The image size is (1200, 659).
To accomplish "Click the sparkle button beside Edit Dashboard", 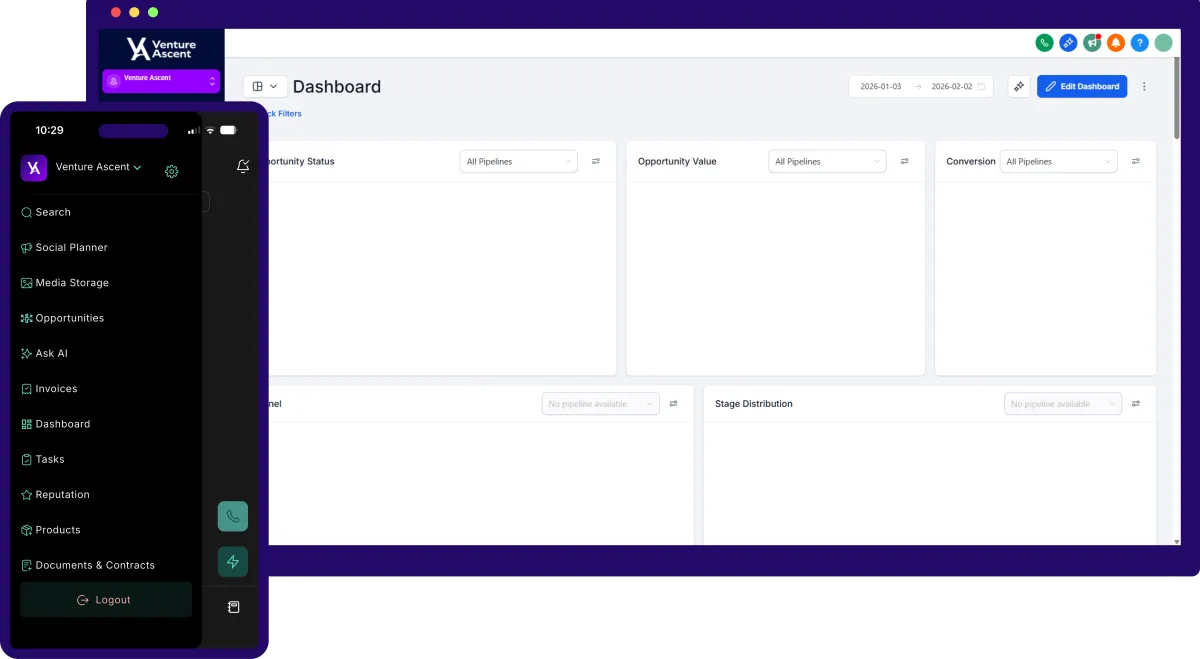I will pyautogui.click(x=1019, y=87).
